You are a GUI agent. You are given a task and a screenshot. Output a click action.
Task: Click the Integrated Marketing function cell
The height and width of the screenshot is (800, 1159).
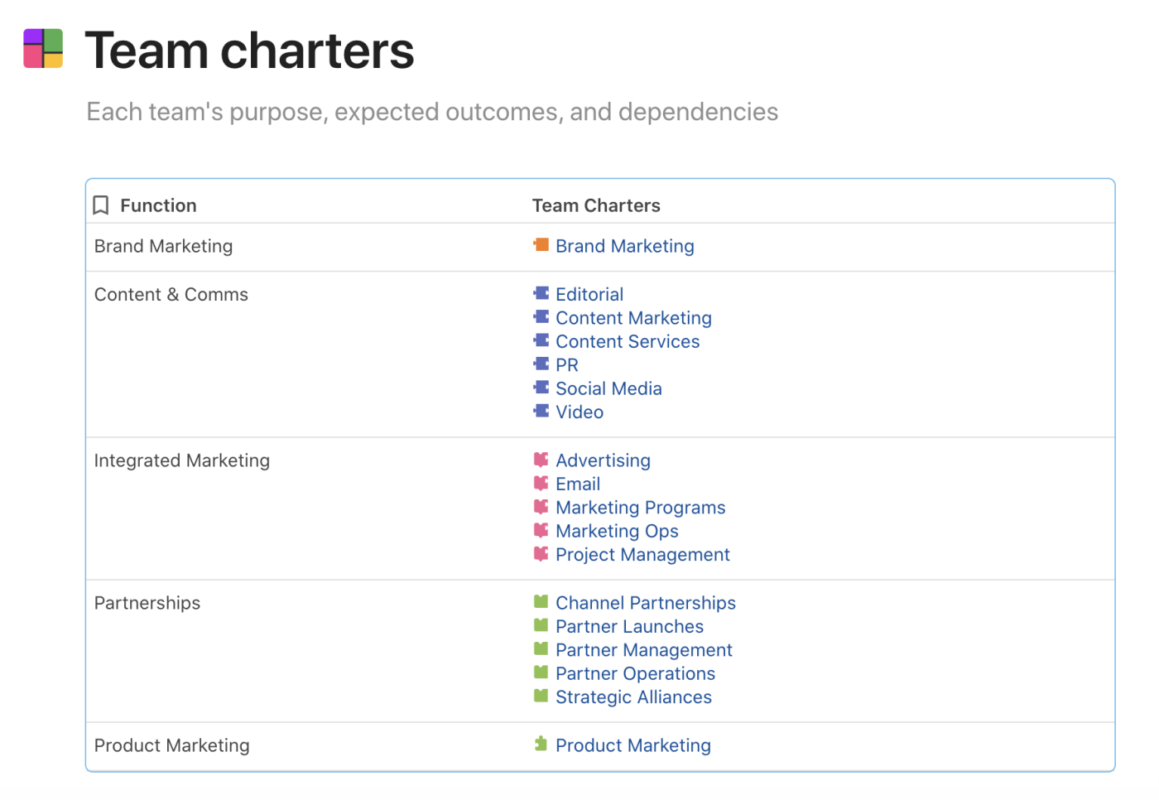[x=182, y=461]
